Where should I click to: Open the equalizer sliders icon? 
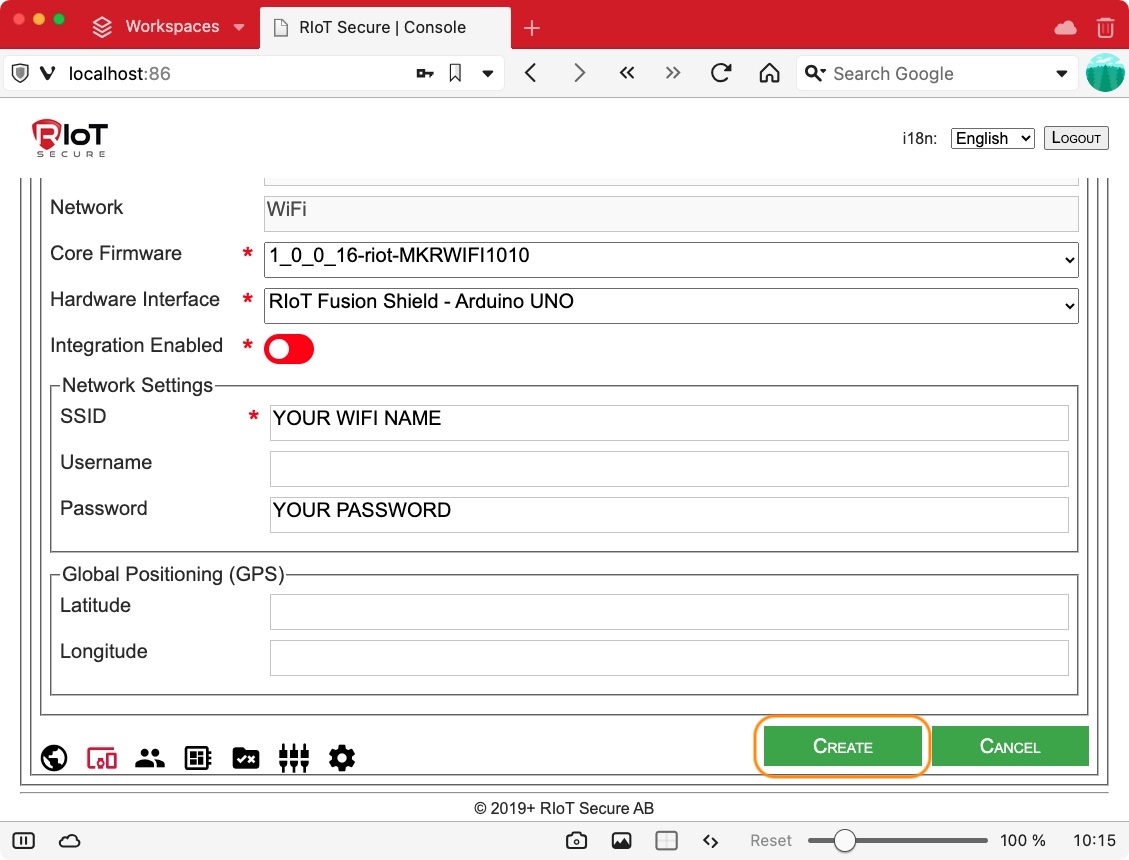pyautogui.click(x=294, y=759)
